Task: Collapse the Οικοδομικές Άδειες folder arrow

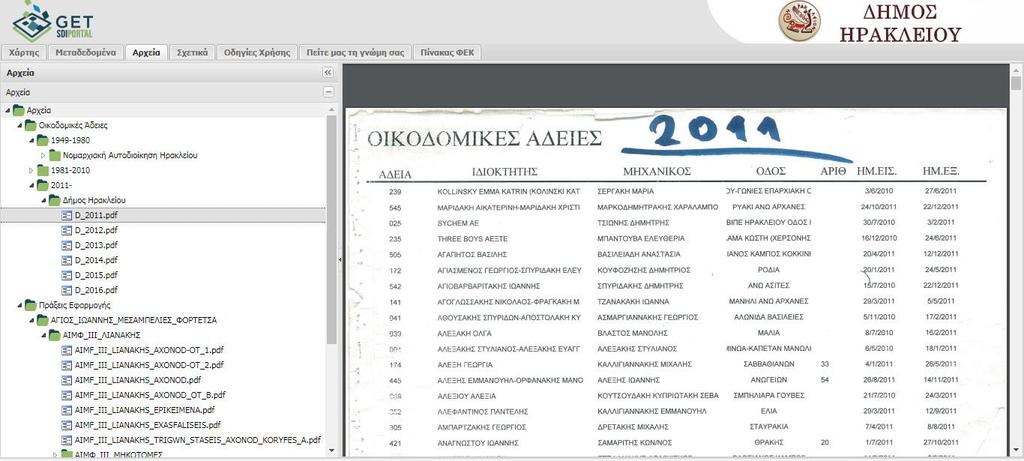Action: (20, 125)
